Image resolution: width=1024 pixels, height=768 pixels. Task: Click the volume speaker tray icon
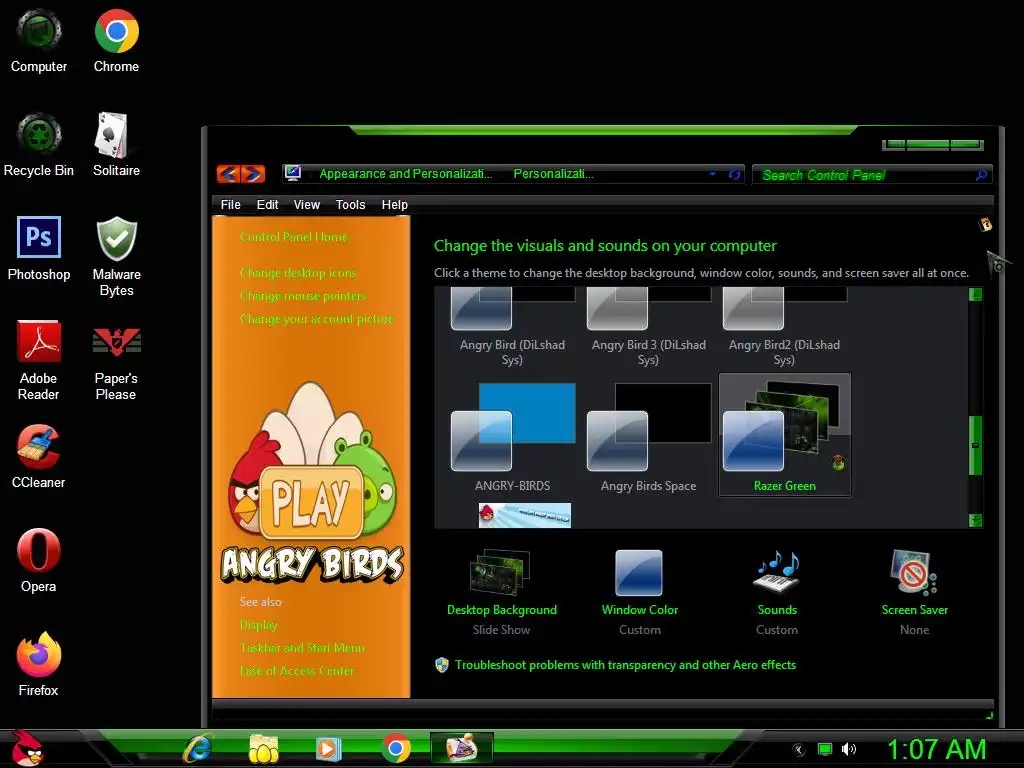point(848,749)
